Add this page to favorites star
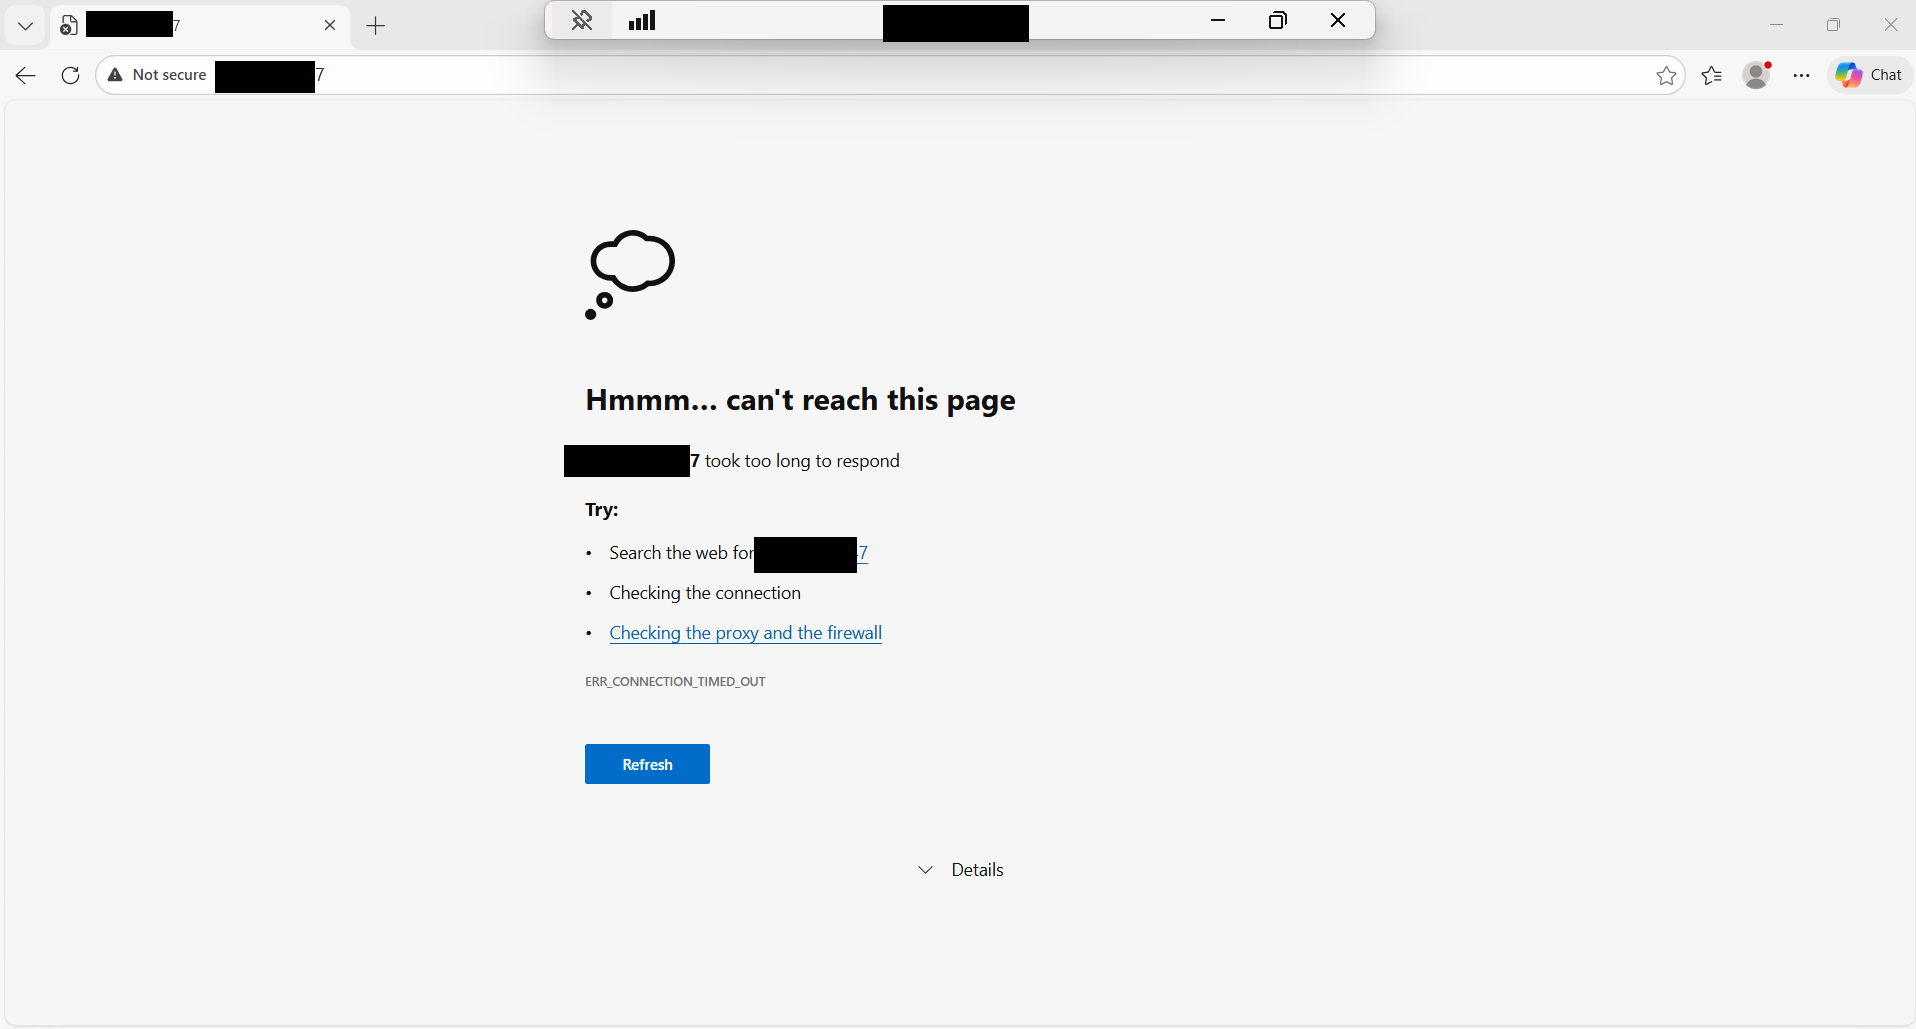1916x1029 pixels. [x=1666, y=76]
